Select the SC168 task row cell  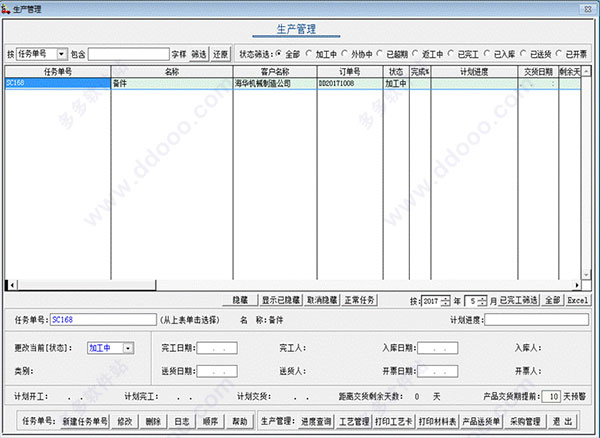[58, 83]
